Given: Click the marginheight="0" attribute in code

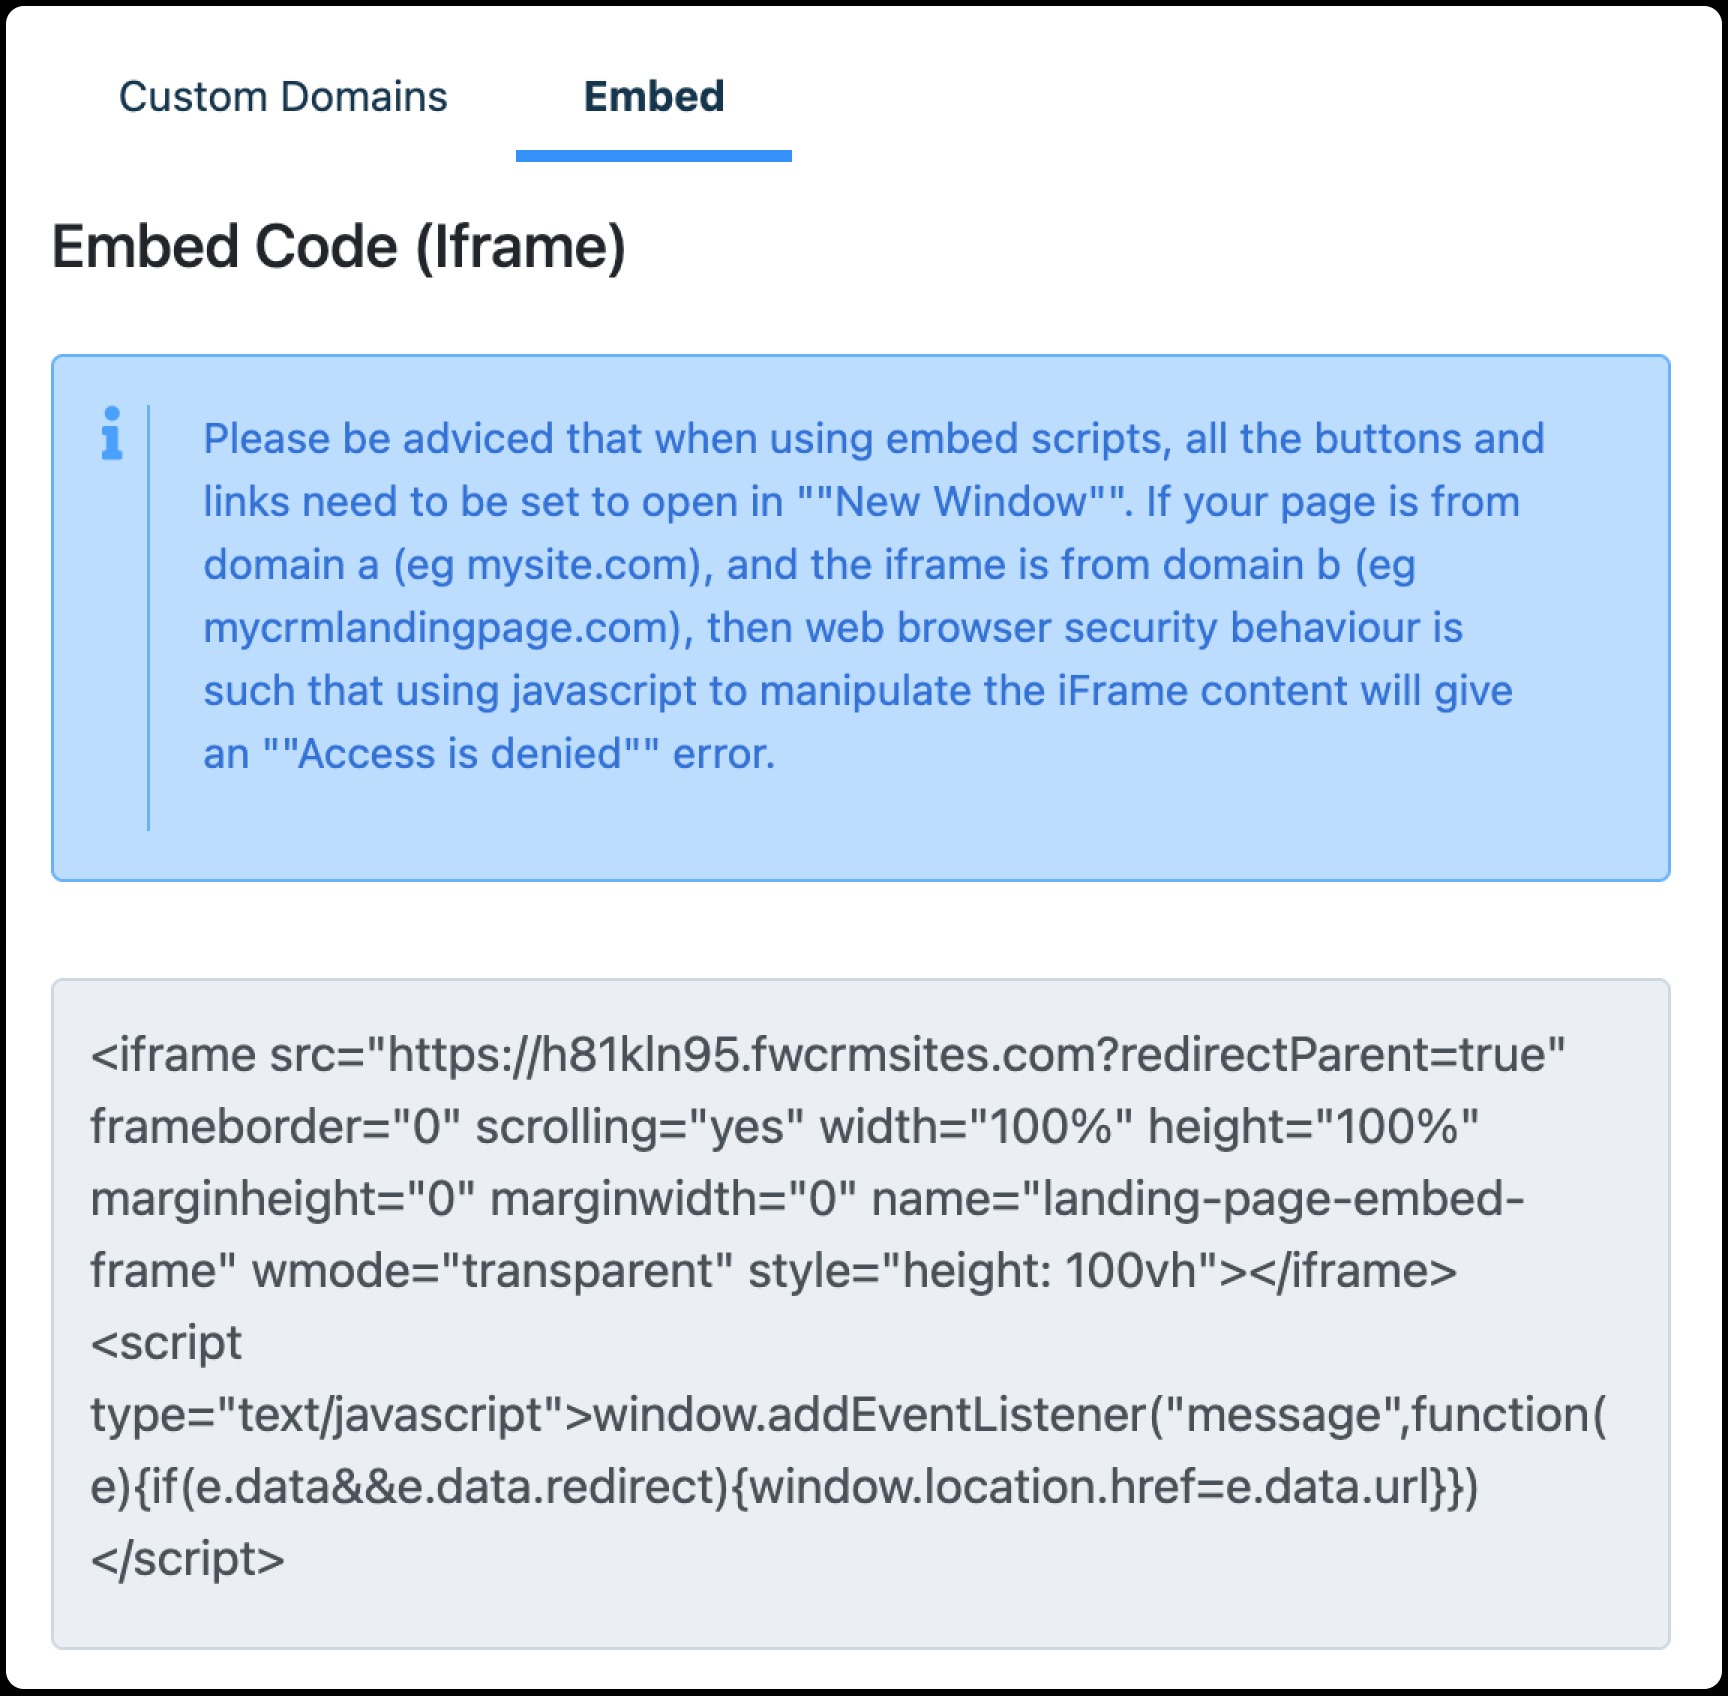Looking at the screenshot, I should pos(283,1199).
